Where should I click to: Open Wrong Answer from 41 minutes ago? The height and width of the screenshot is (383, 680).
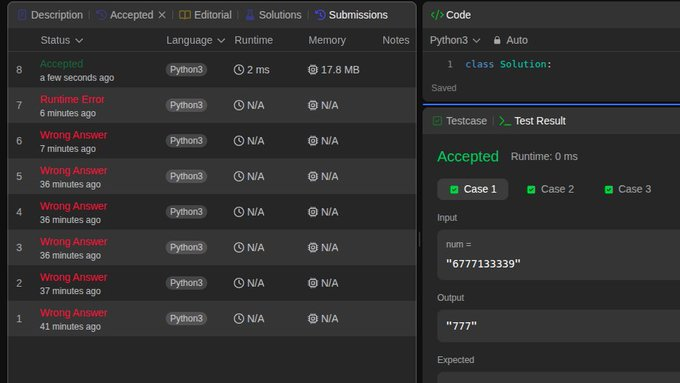[x=212, y=319]
